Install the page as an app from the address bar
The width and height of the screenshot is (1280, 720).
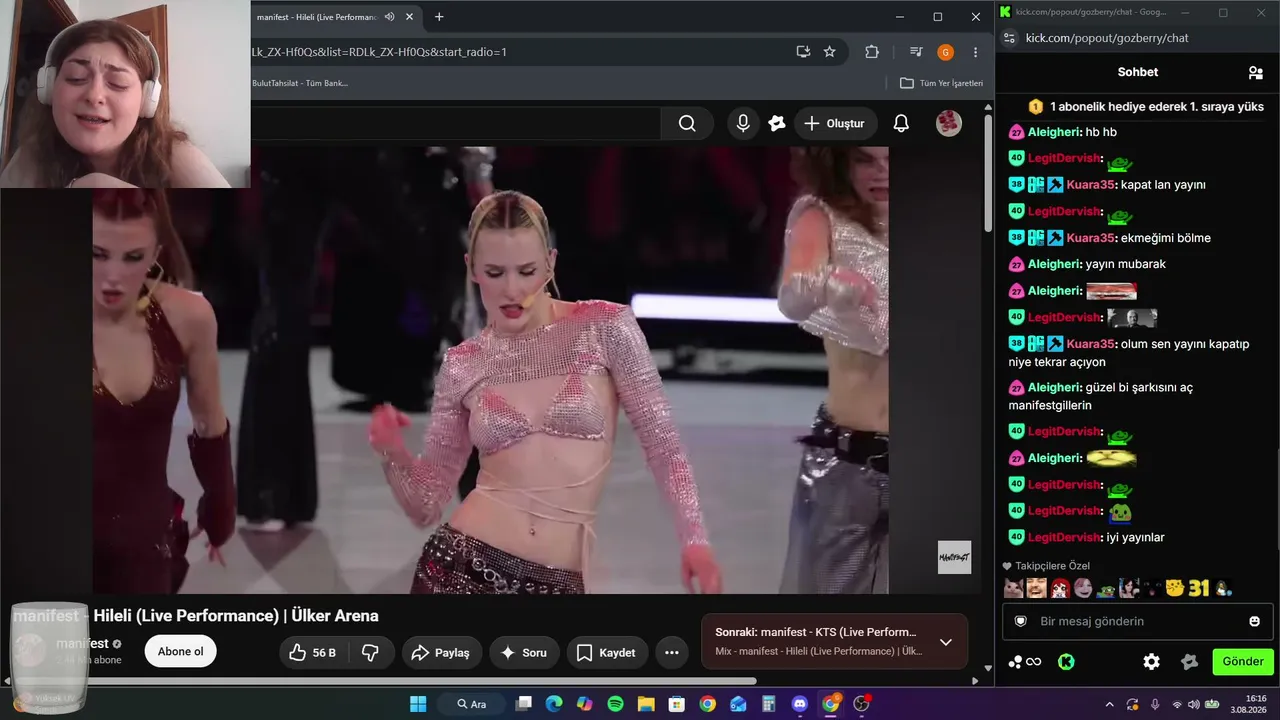[x=803, y=52]
